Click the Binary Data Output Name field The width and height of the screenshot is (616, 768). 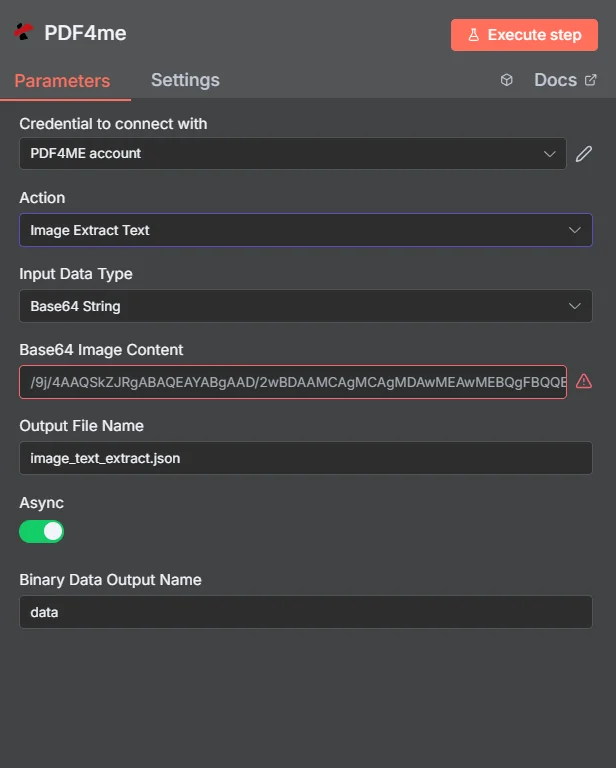coord(306,612)
